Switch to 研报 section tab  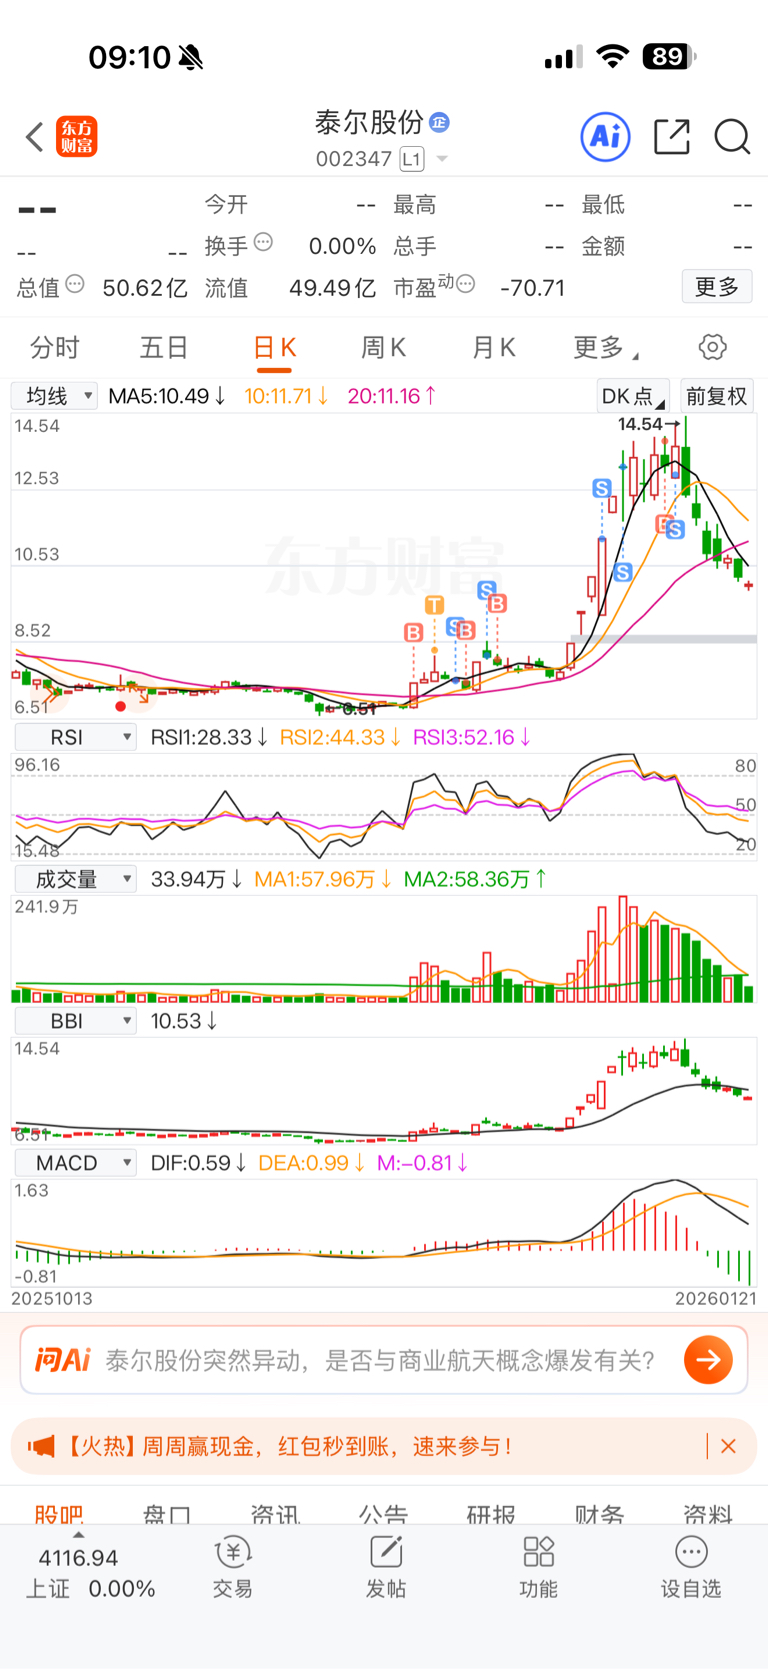click(x=491, y=1513)
